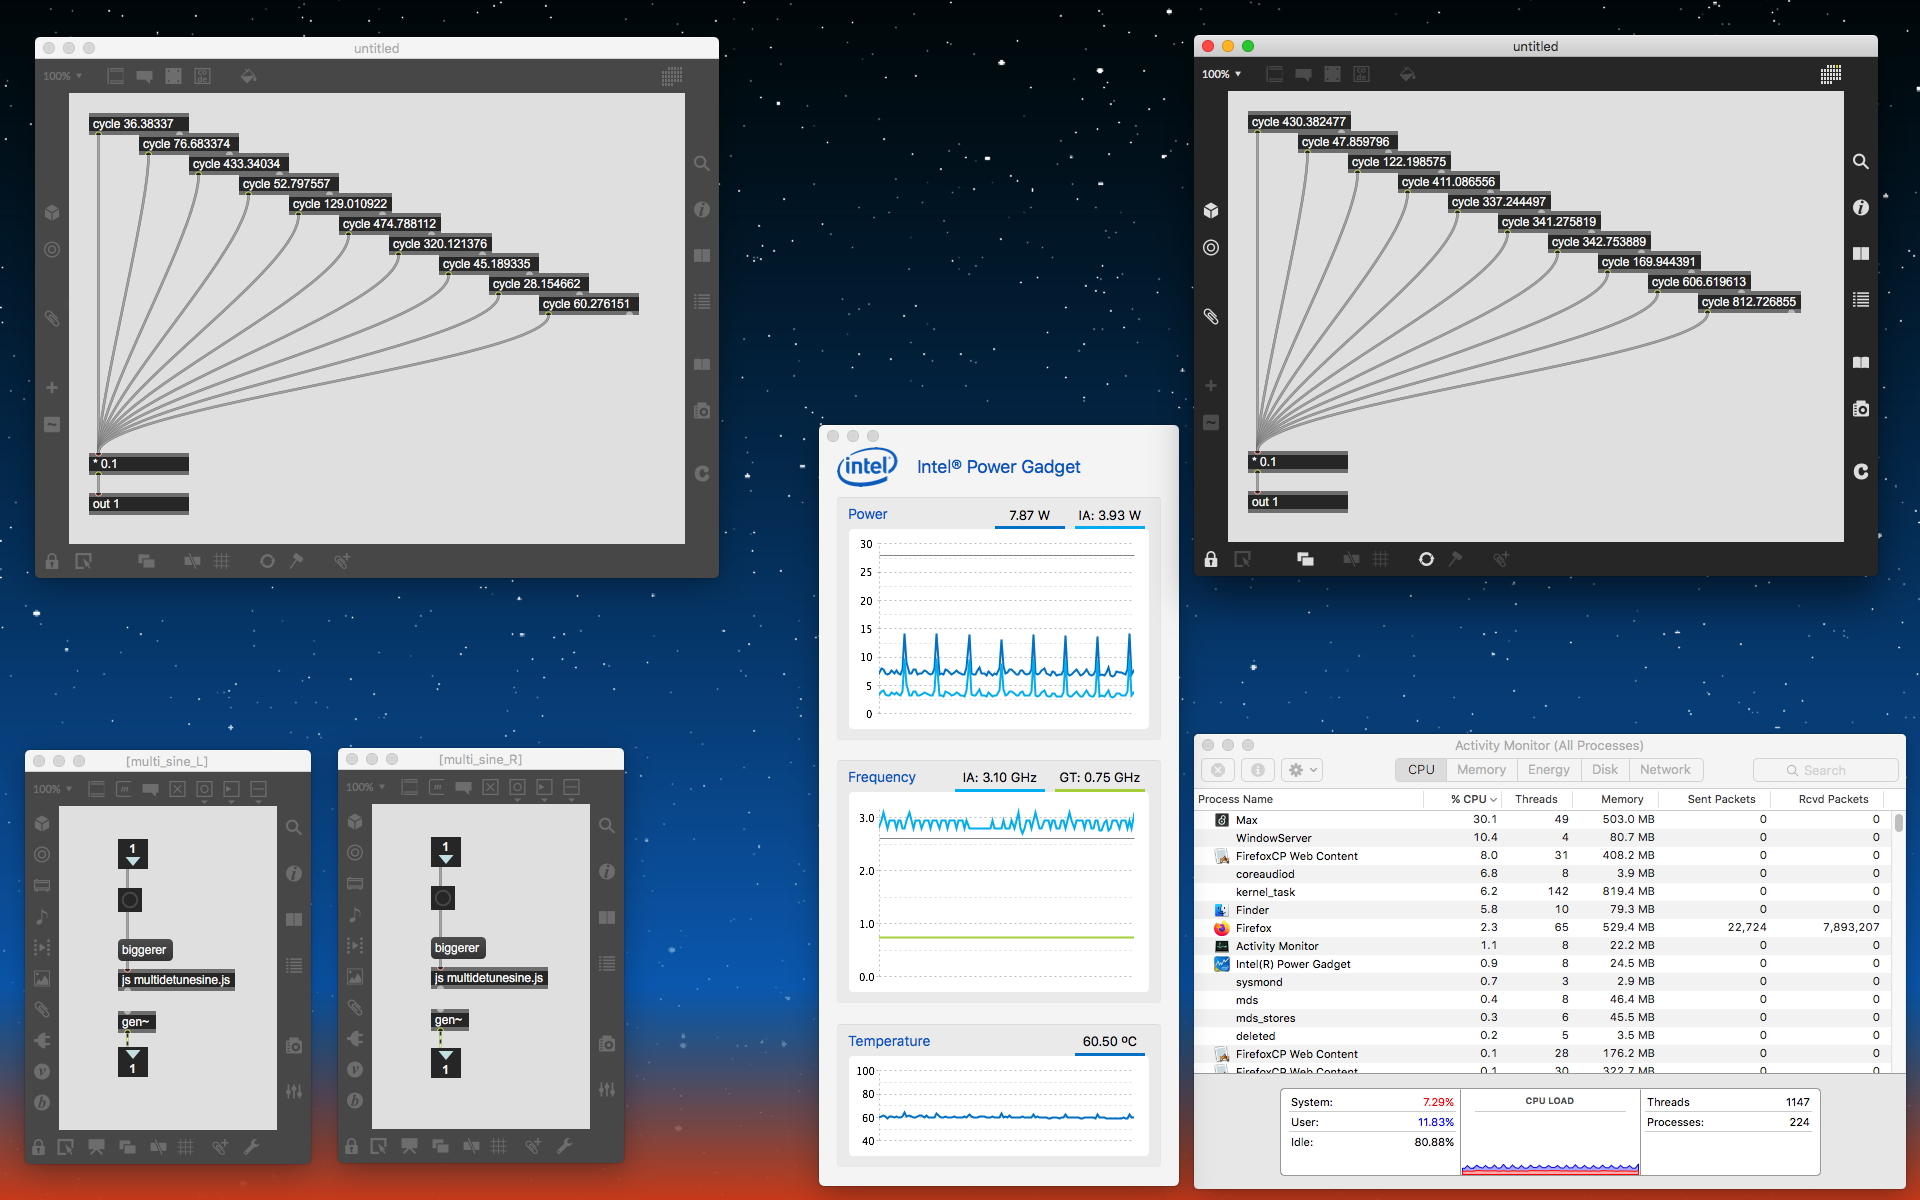Switch to the Energy tab in Activity Monitor

pyautogui.click(x=1548, y=770)
